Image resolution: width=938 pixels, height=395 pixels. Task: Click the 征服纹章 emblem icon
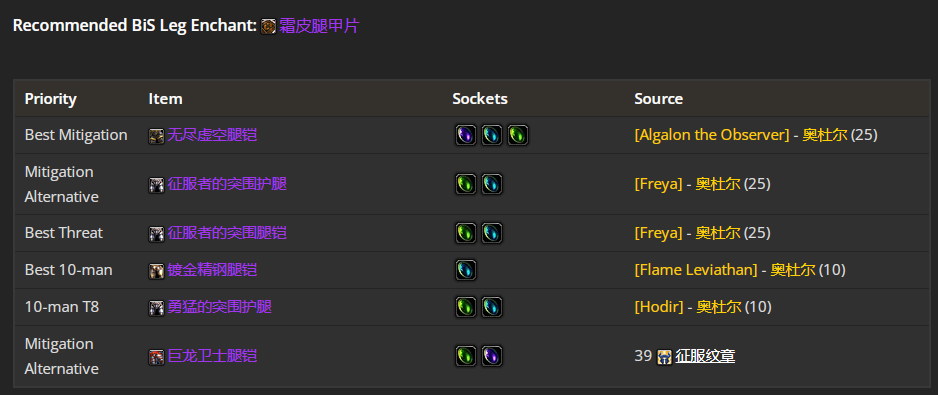click(x=664, y=357)
